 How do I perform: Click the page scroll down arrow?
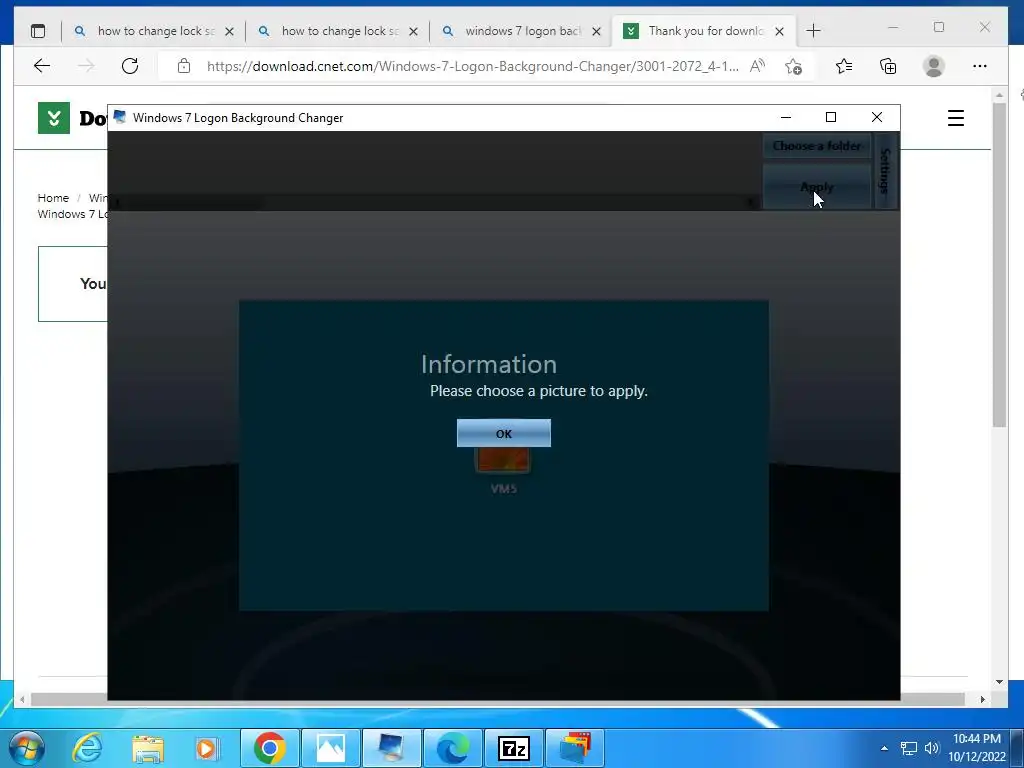pos(999,682)
